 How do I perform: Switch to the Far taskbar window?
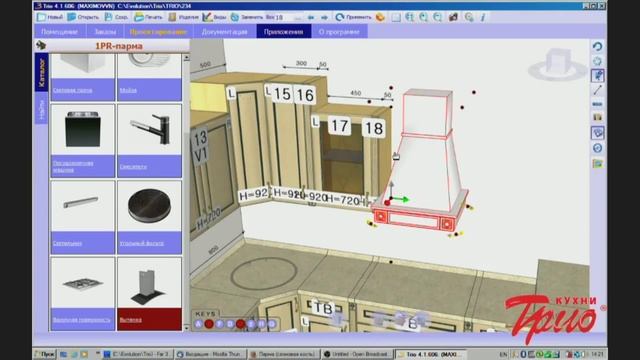coord(138,354)
